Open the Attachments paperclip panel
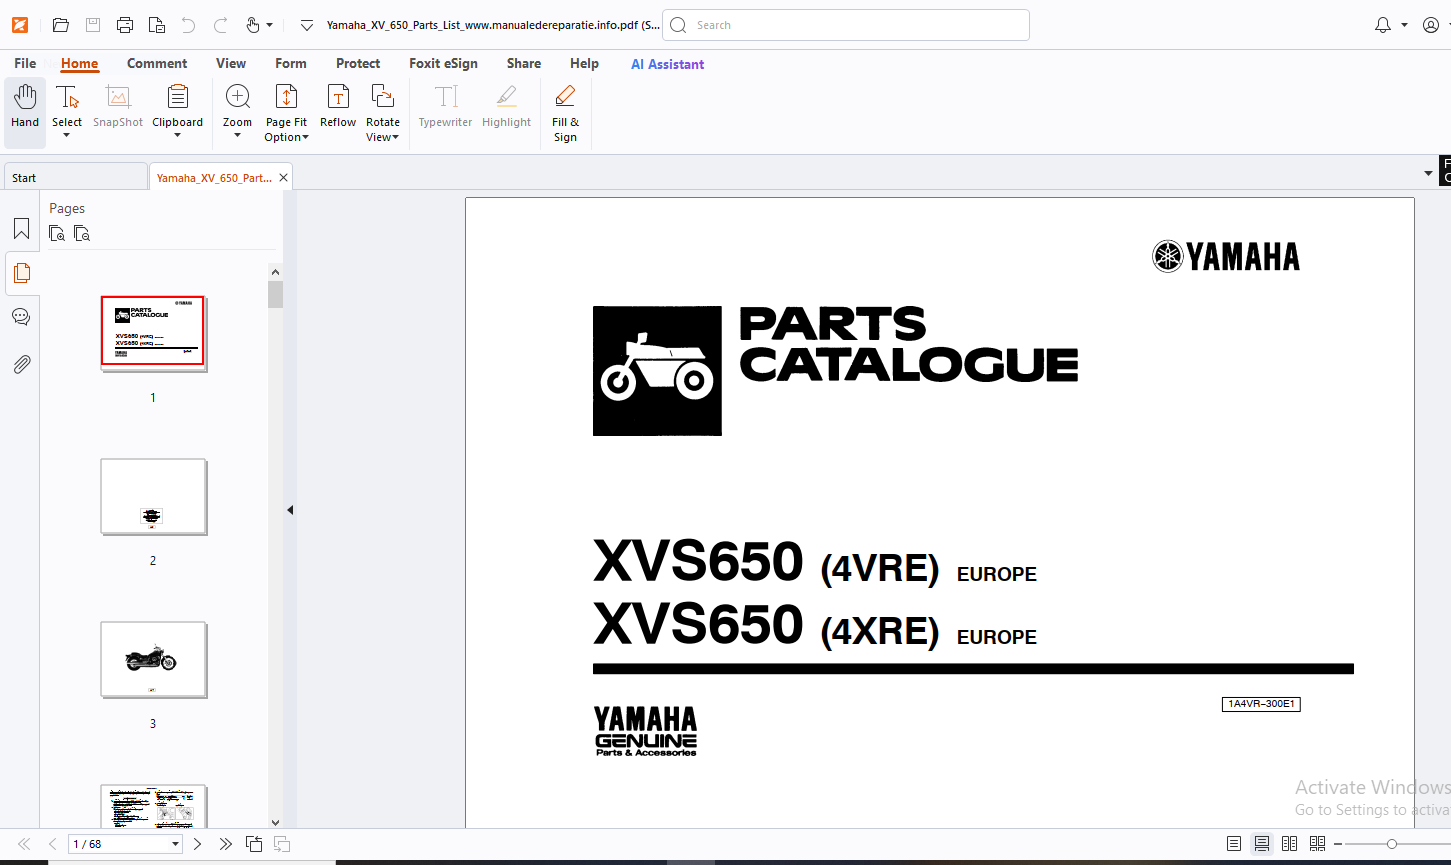 tap(21, 364)
